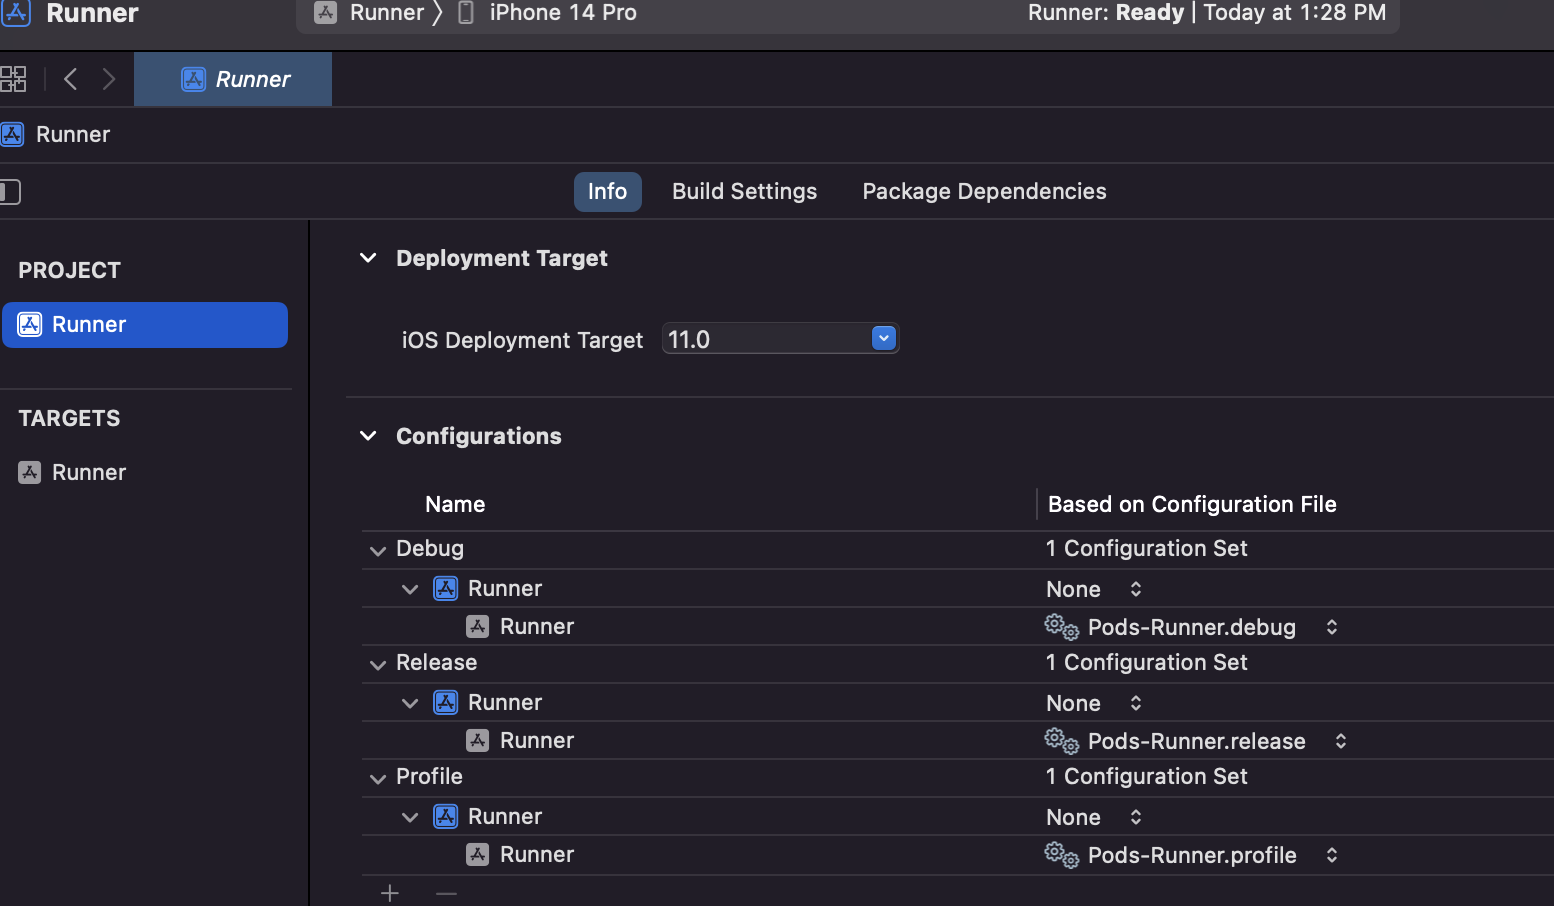
Task: Switch to the Build Settings tab
Action: [x=744, y=191]
